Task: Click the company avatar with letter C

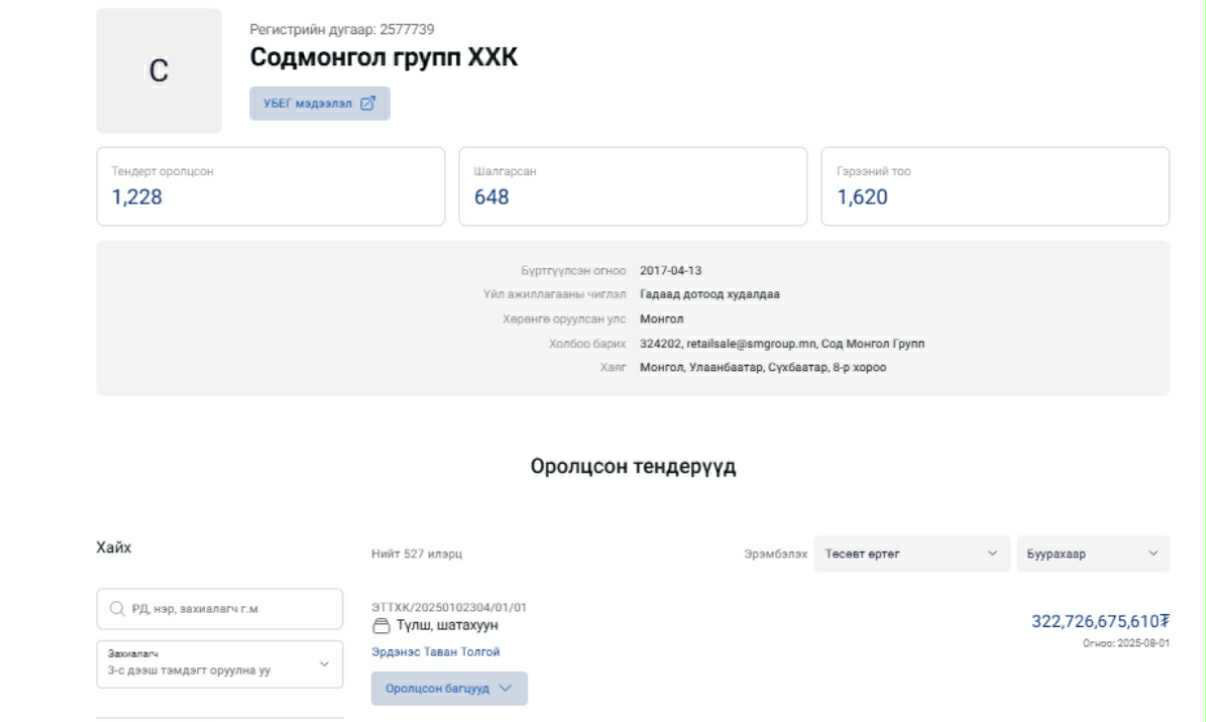Action: point(159,71)
